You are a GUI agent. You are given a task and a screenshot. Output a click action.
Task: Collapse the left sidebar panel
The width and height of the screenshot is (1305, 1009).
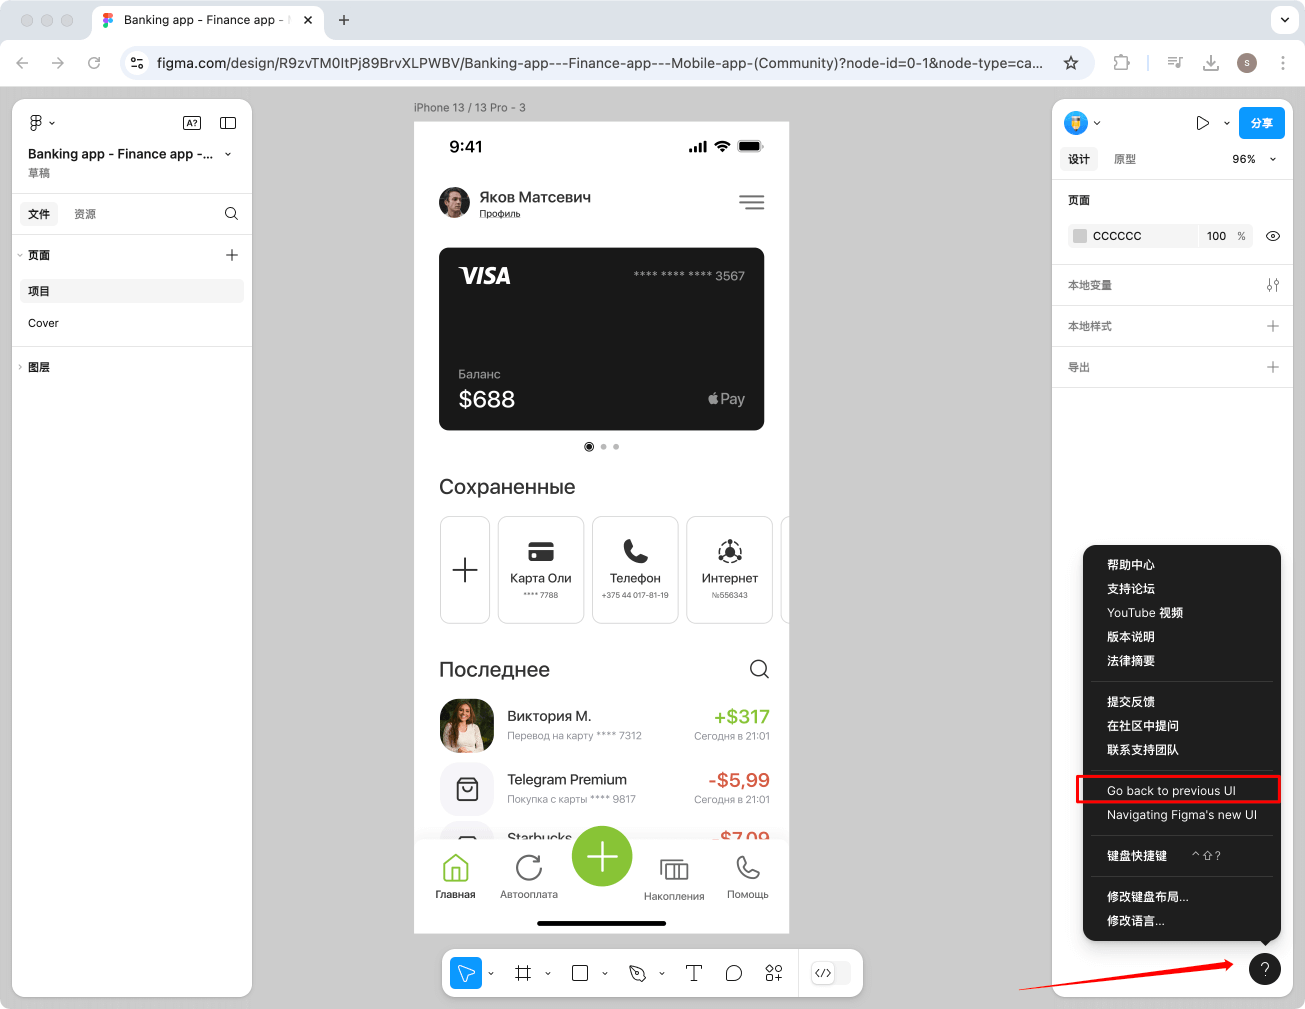point(228,123)
